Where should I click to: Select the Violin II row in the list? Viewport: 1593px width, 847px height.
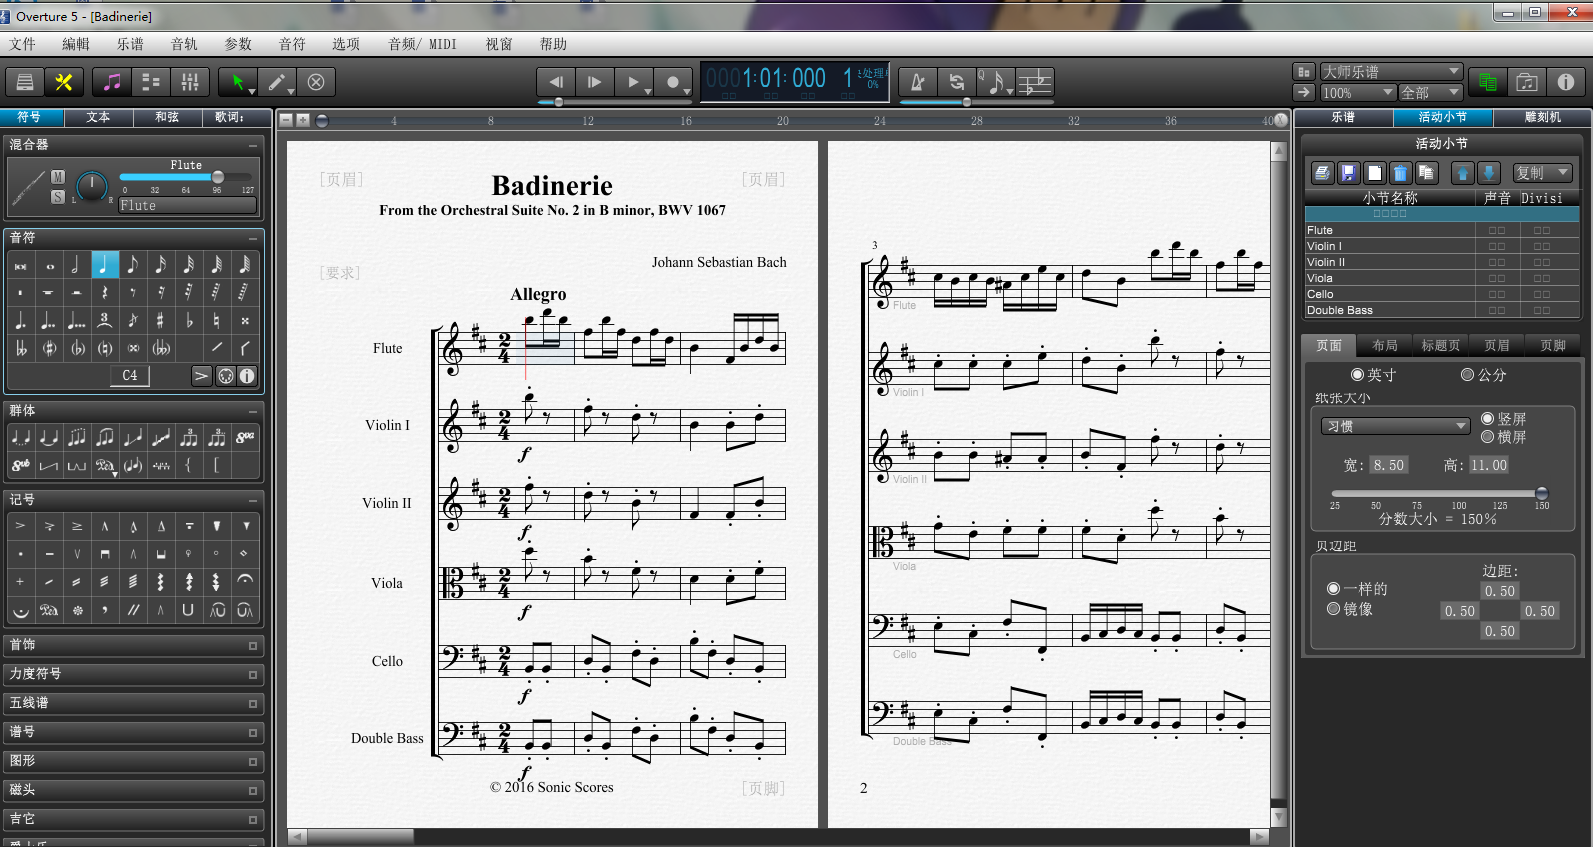point(1441,262)
